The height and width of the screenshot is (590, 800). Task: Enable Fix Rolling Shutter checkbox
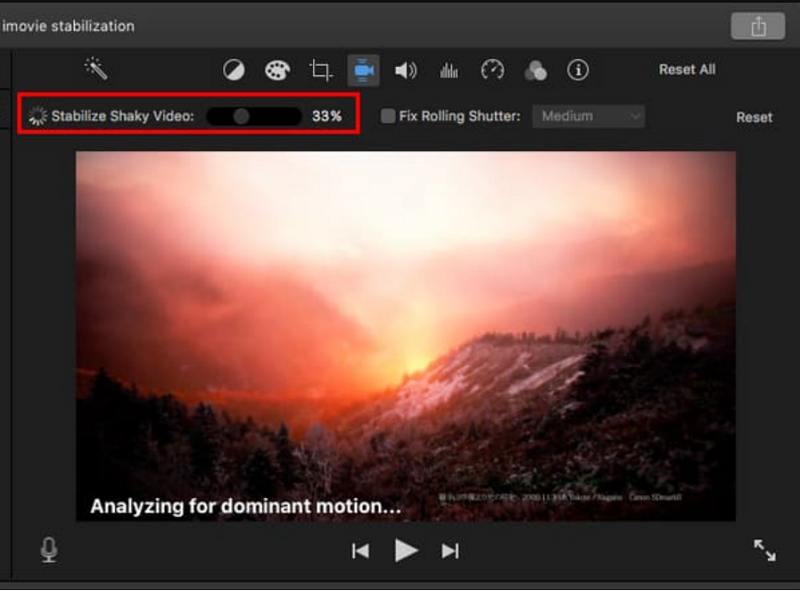pos(388,116)
